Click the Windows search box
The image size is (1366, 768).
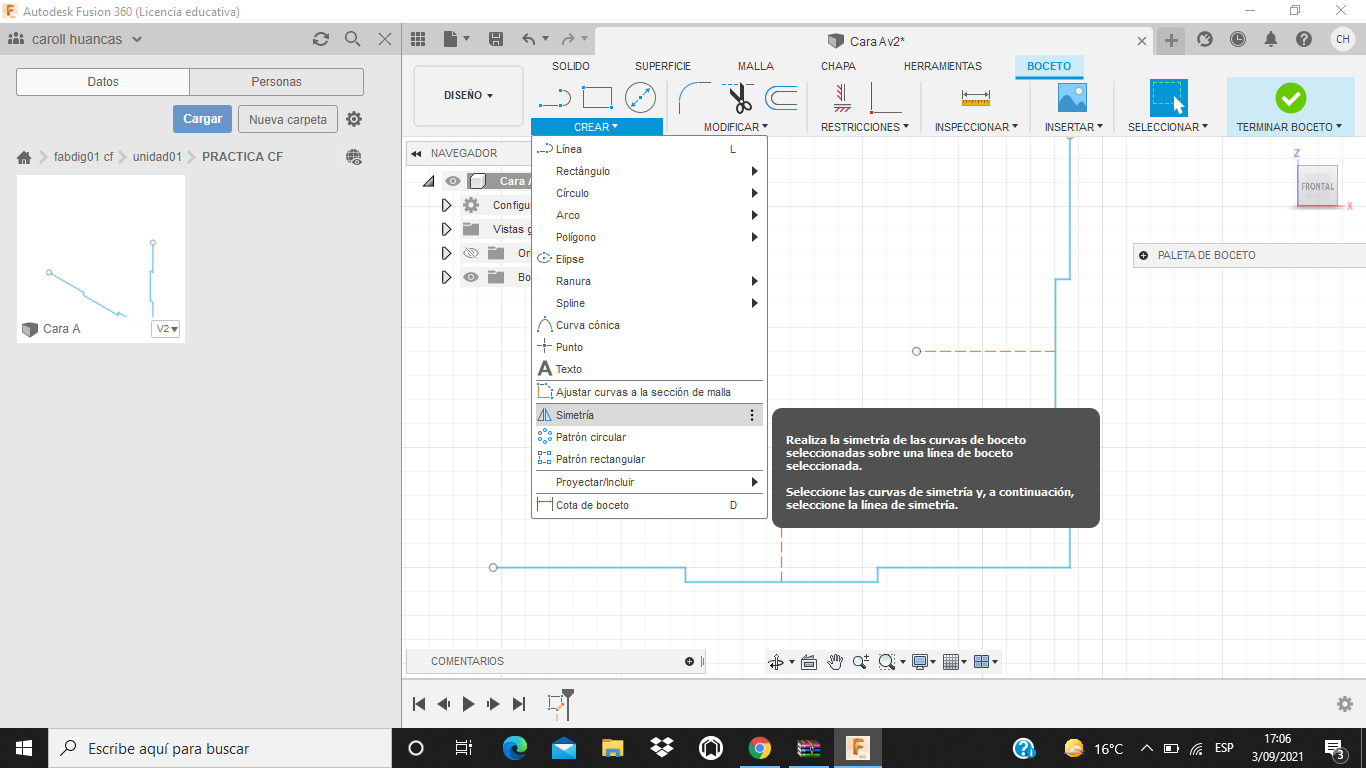click(x=220, y=748)
